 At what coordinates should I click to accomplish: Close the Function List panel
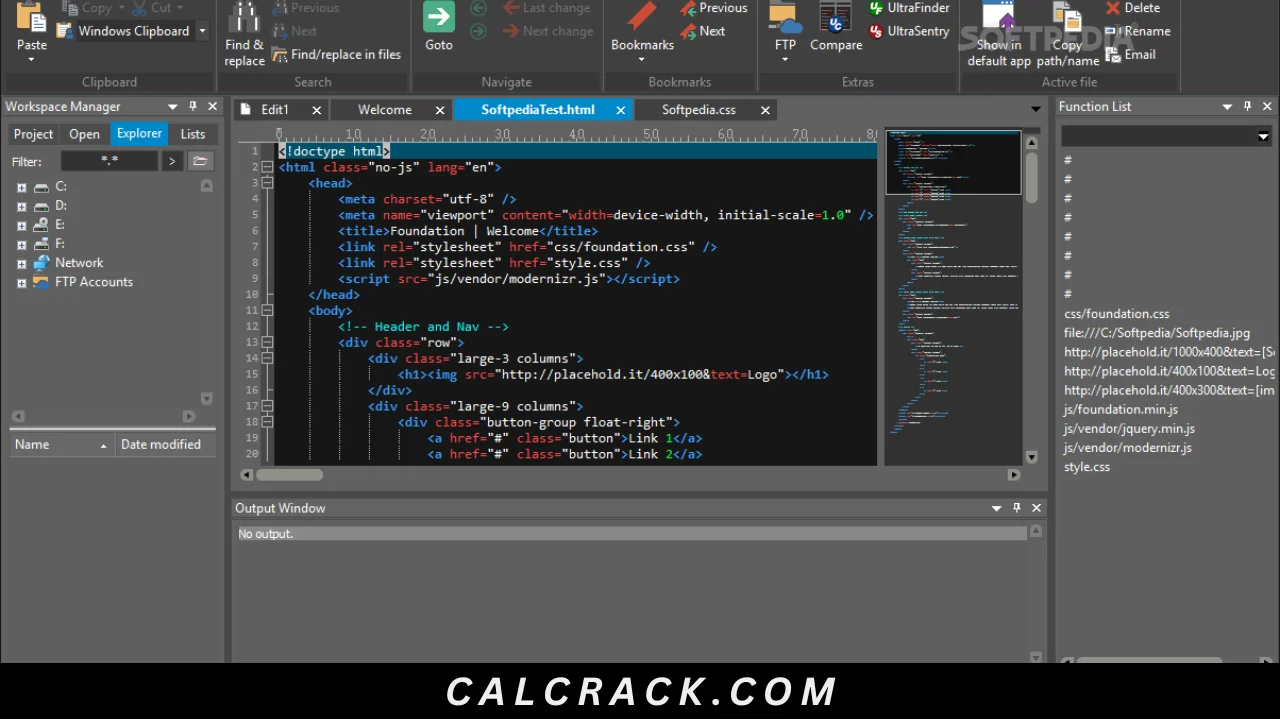pyautogui.click(x=1267, y=106)
